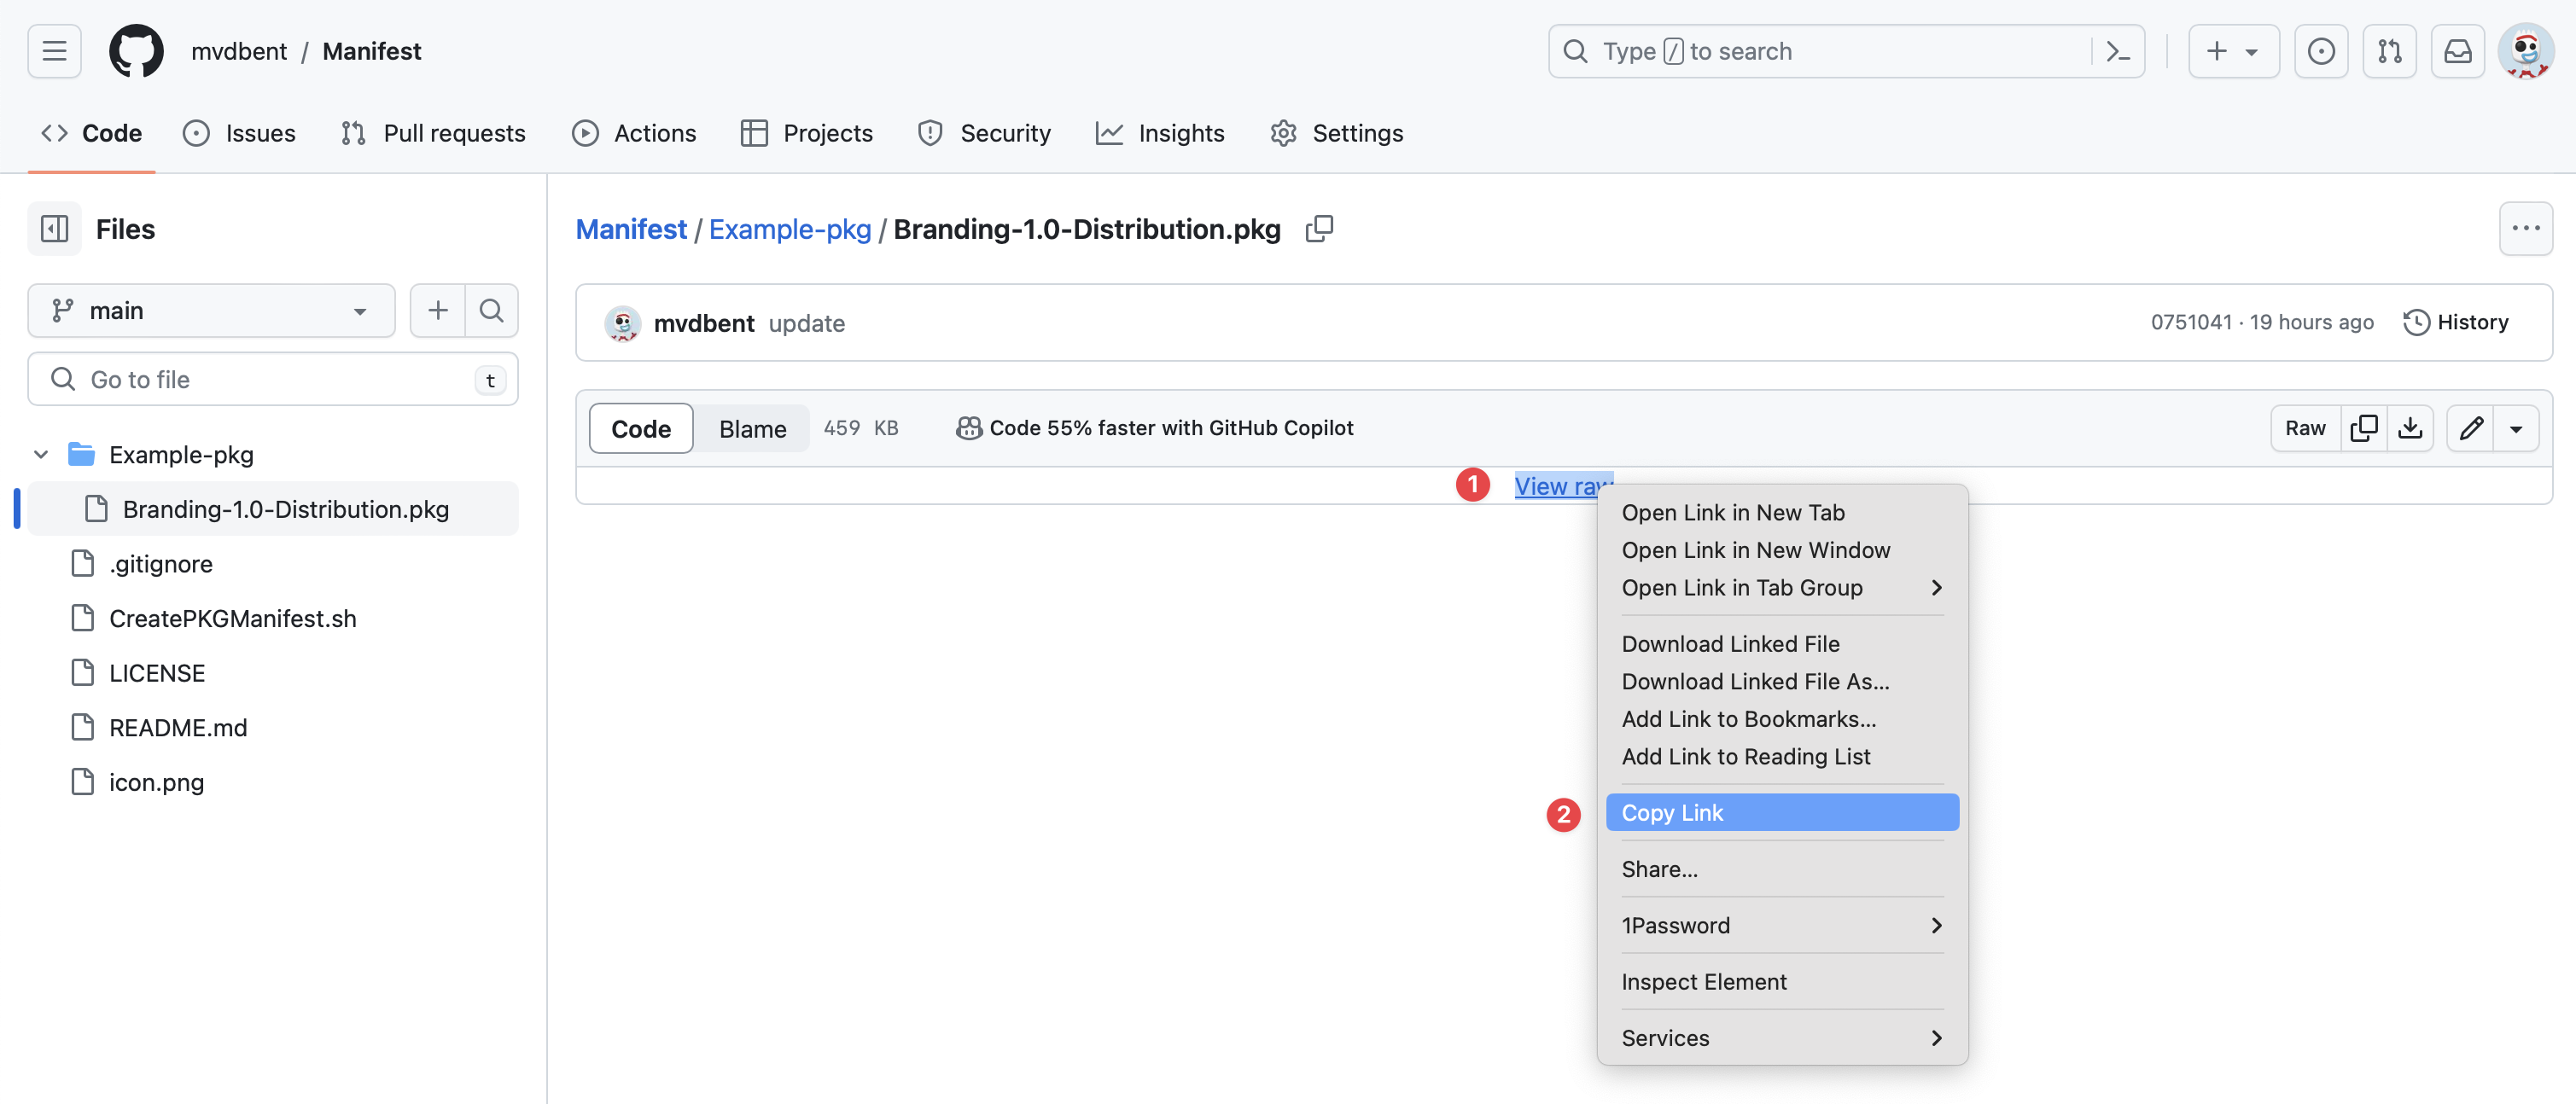Click Example-pkg breadcrumb link

[790, 229]
